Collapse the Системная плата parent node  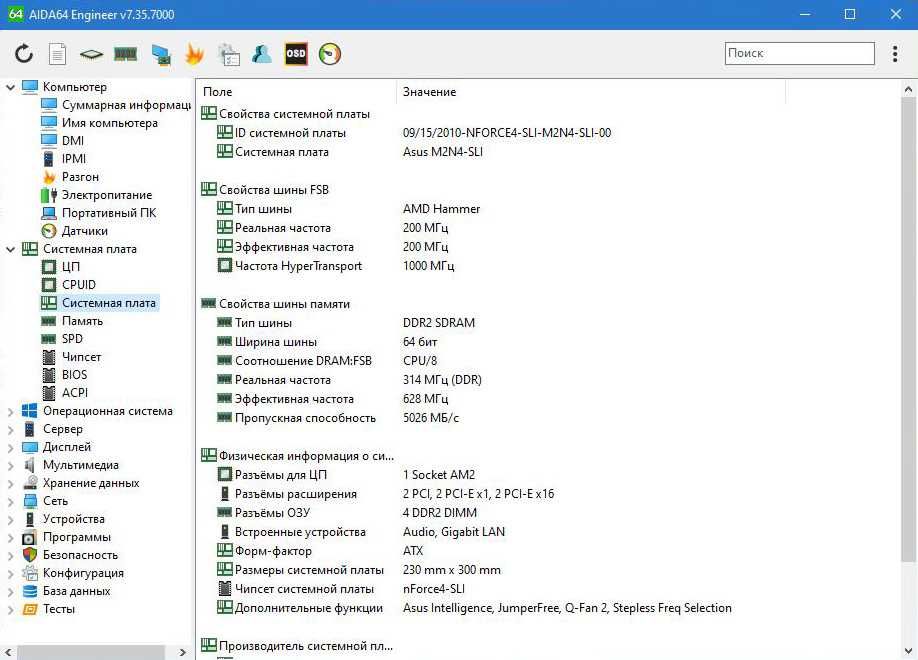coord(11,249)
